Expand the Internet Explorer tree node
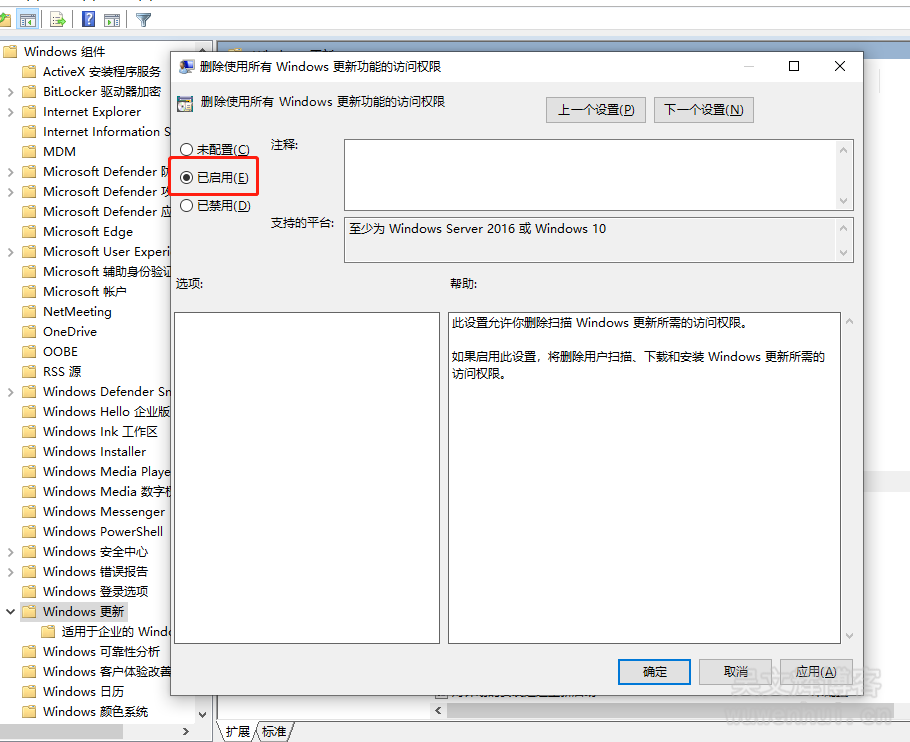This screenshot has width=910, height=742. click(10, 111)
